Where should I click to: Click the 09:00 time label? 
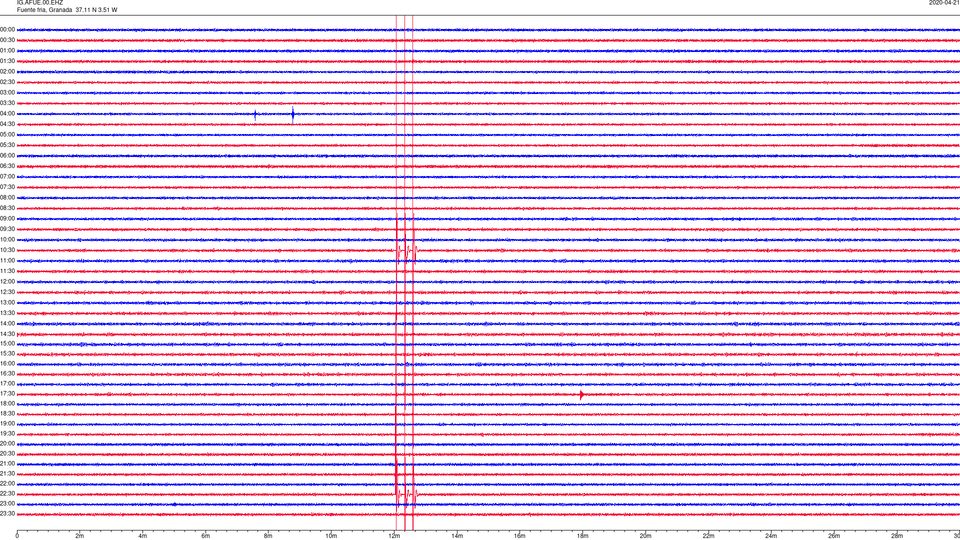point(7,219)
